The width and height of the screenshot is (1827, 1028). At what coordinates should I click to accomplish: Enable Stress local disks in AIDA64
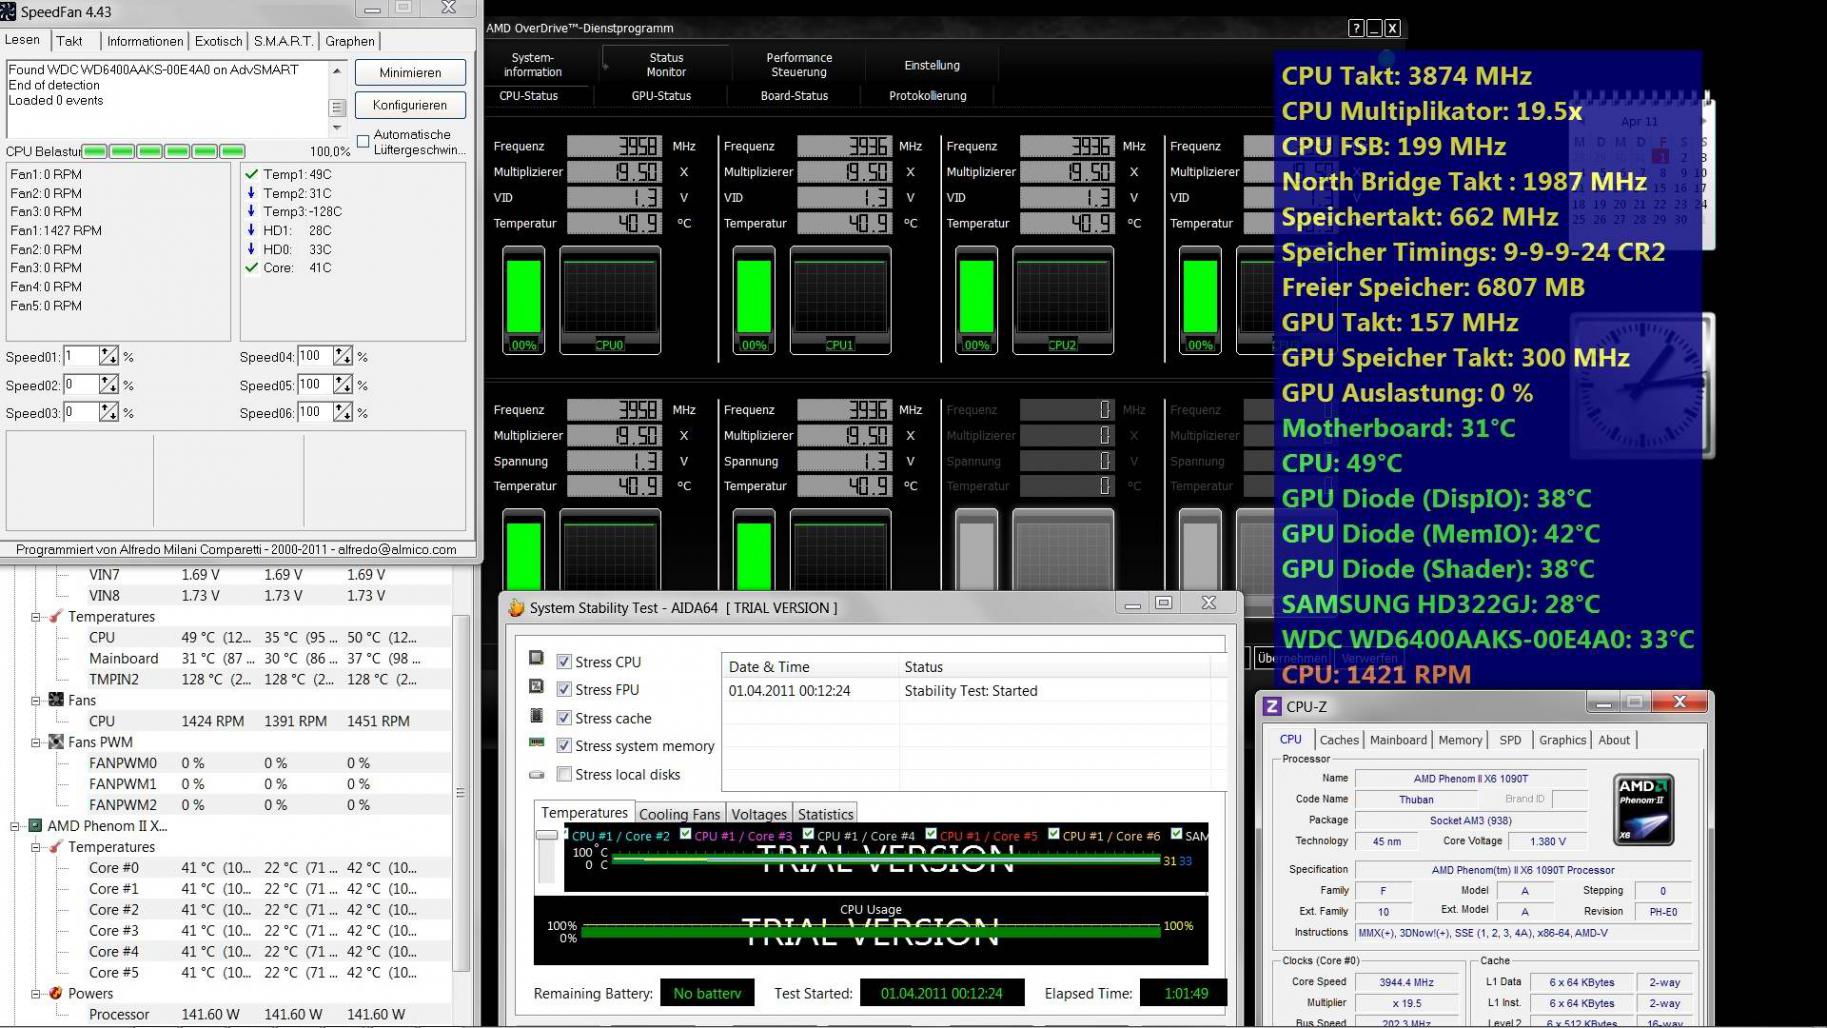click(x=564, y=774)
